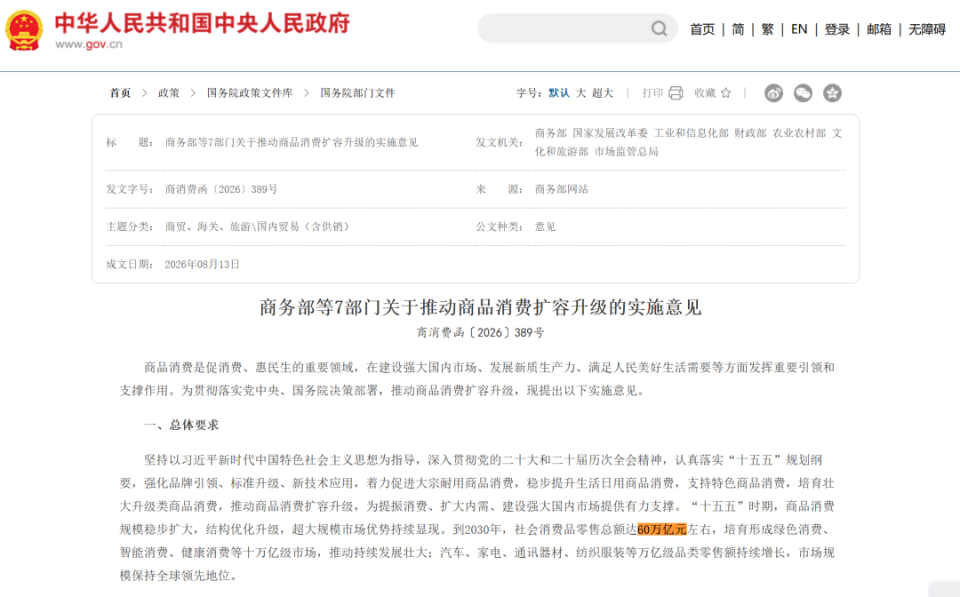The height and width of the screenshot is (597, 960).
Task: Share via Weibo icon
Action: tap(774, 93)
